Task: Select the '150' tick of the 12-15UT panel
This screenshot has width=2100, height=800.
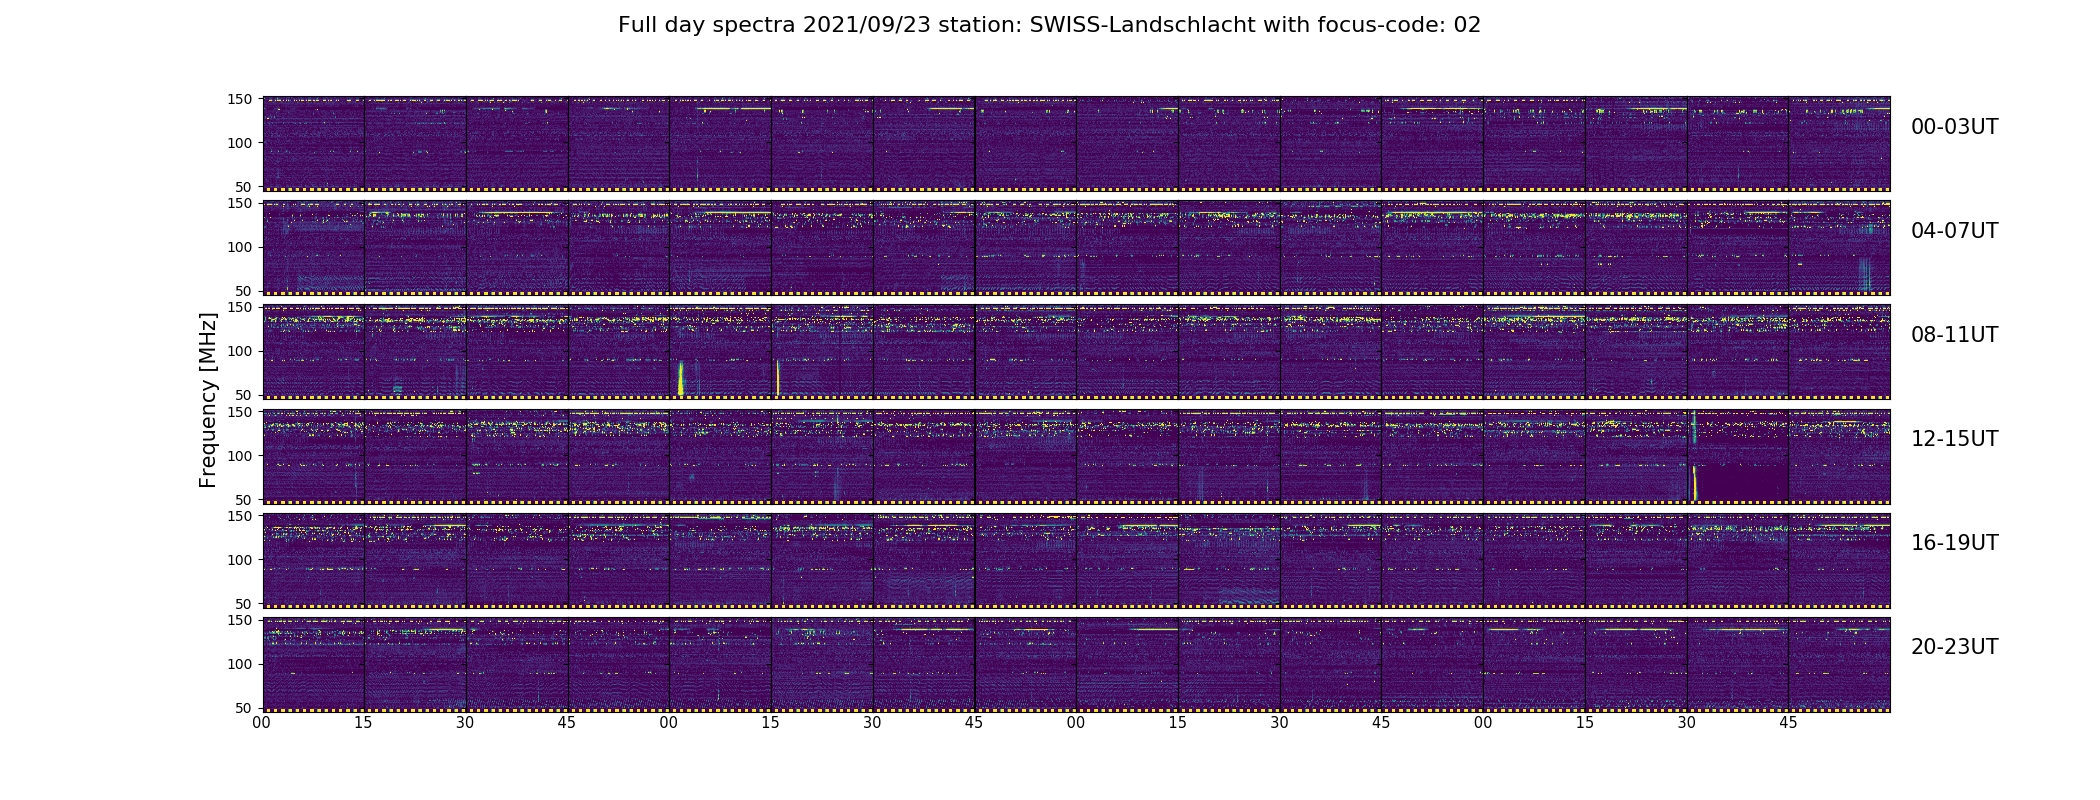Action: point(241,412)
